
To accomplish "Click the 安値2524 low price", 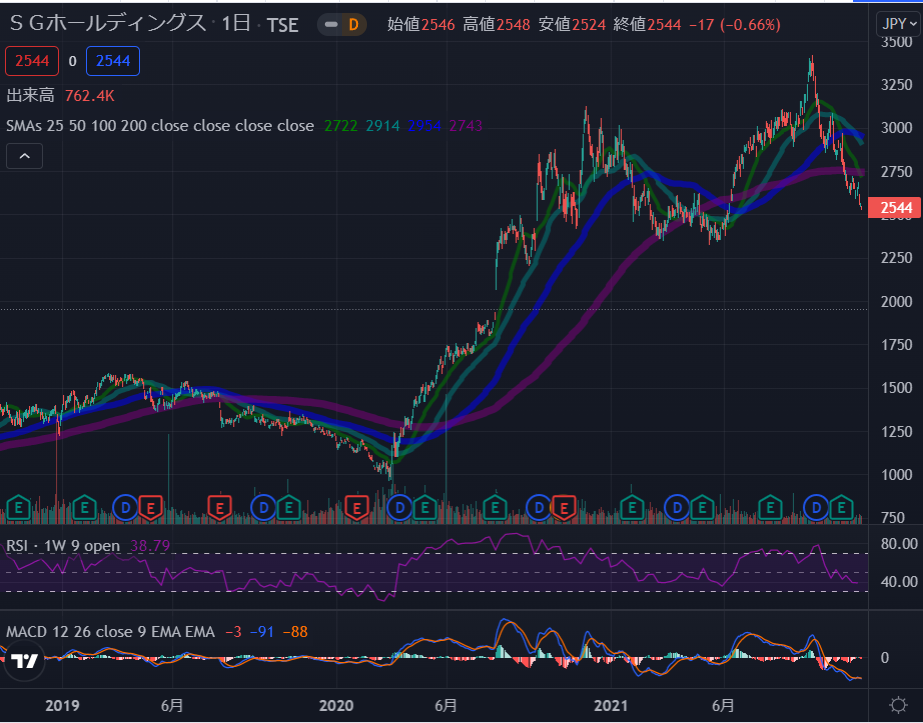I will coord(572,25).
